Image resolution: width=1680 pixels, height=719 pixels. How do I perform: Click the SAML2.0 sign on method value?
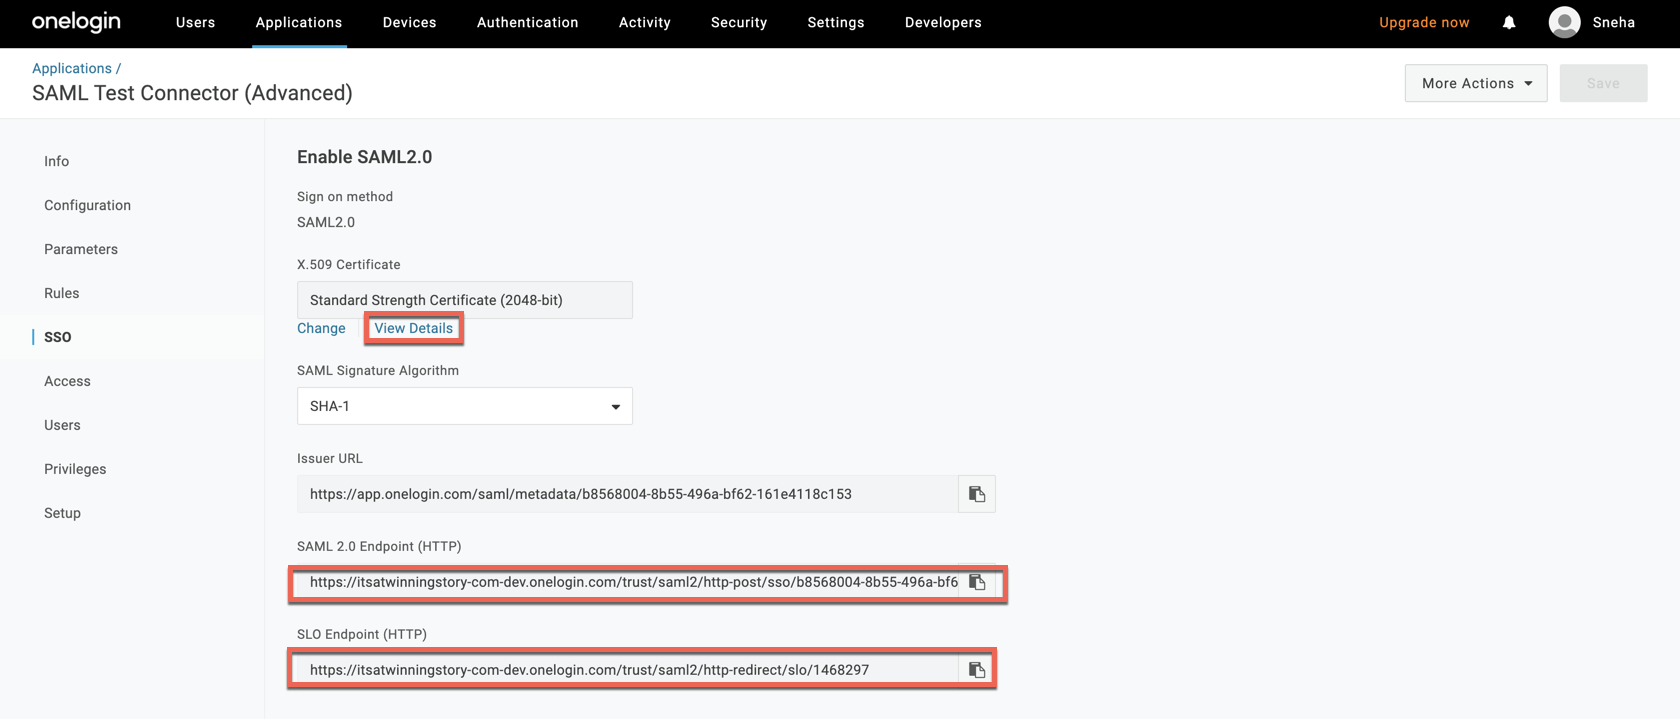(326, 222)
